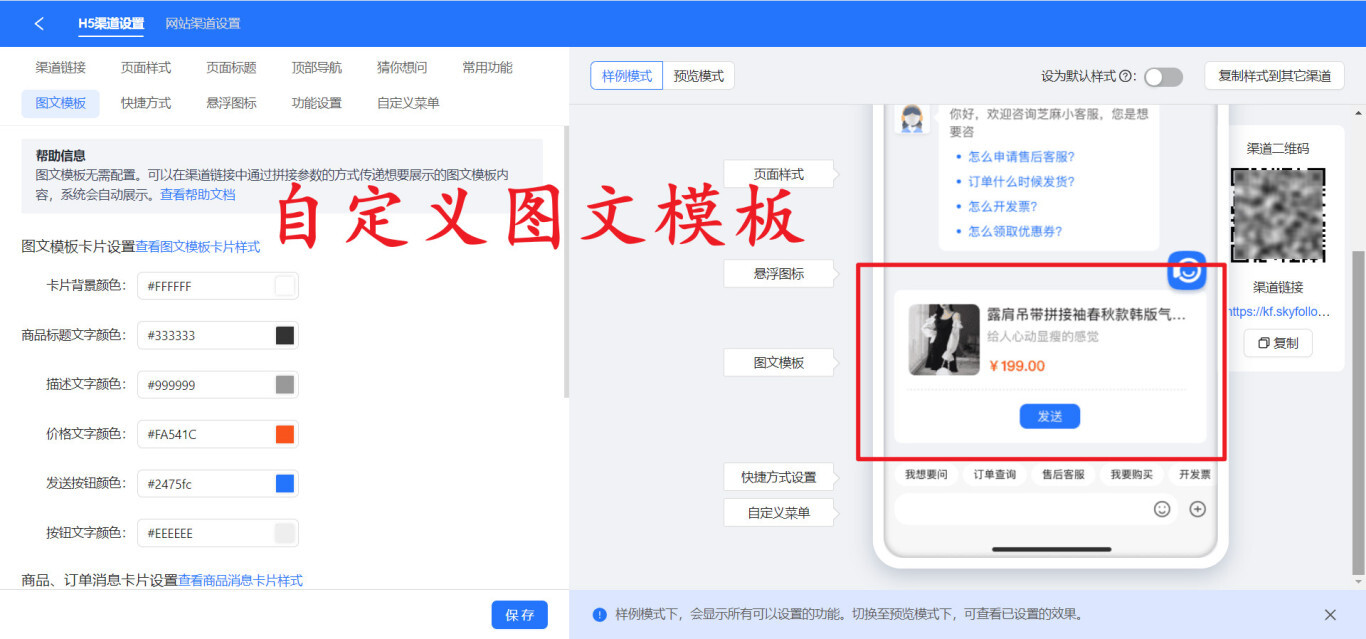Close the blue info banner
The image size is (1366, 639).
point(1330,615)
